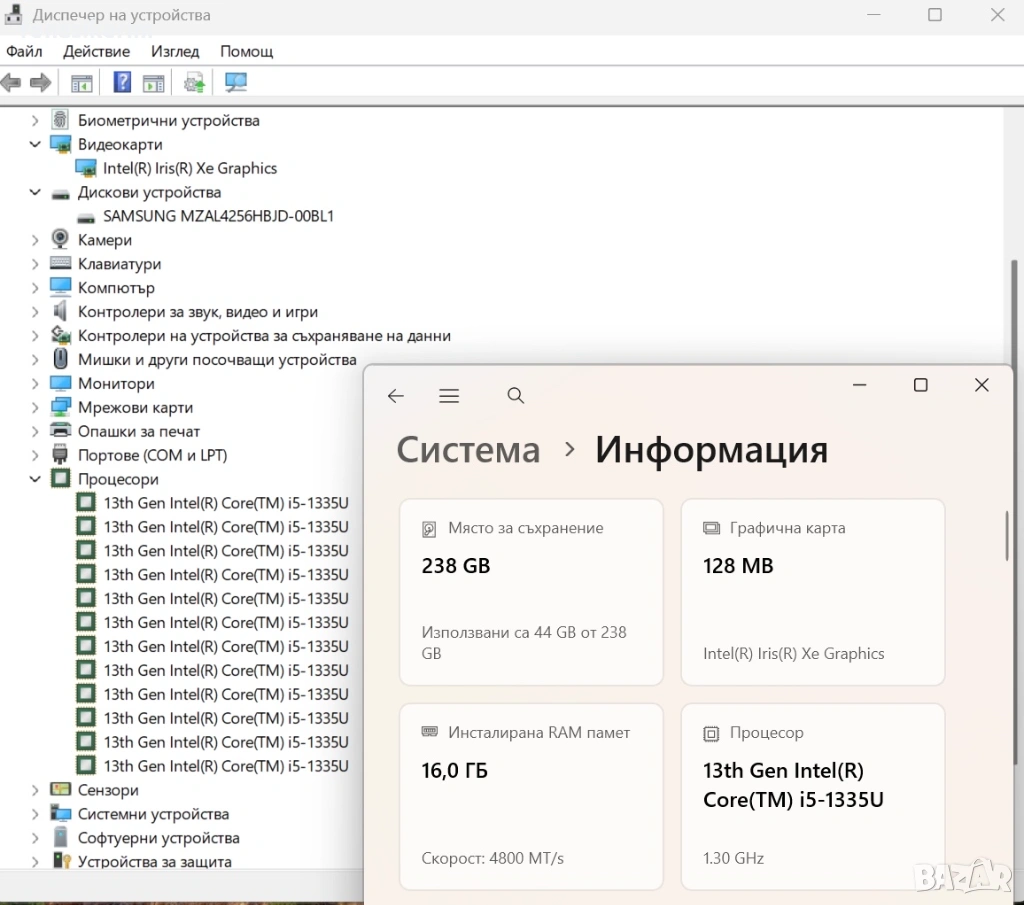Select SAMSUNG MZAL4256HBJD-00BL1 disk drive

click(218, 216)
